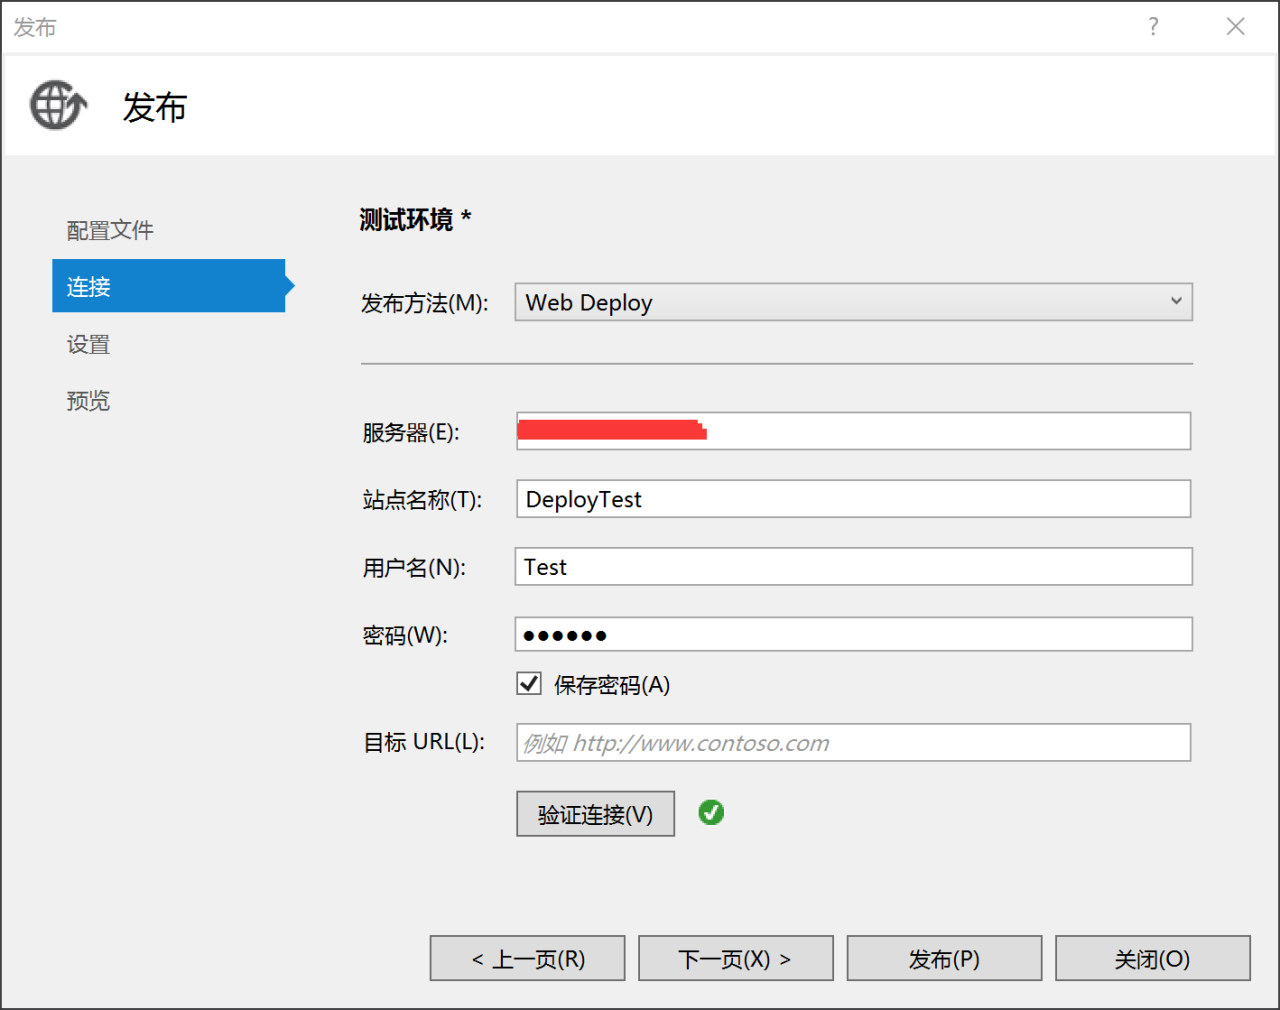Open the 预览 tab
This screenshot has width=1280, height=1010.
88,401
